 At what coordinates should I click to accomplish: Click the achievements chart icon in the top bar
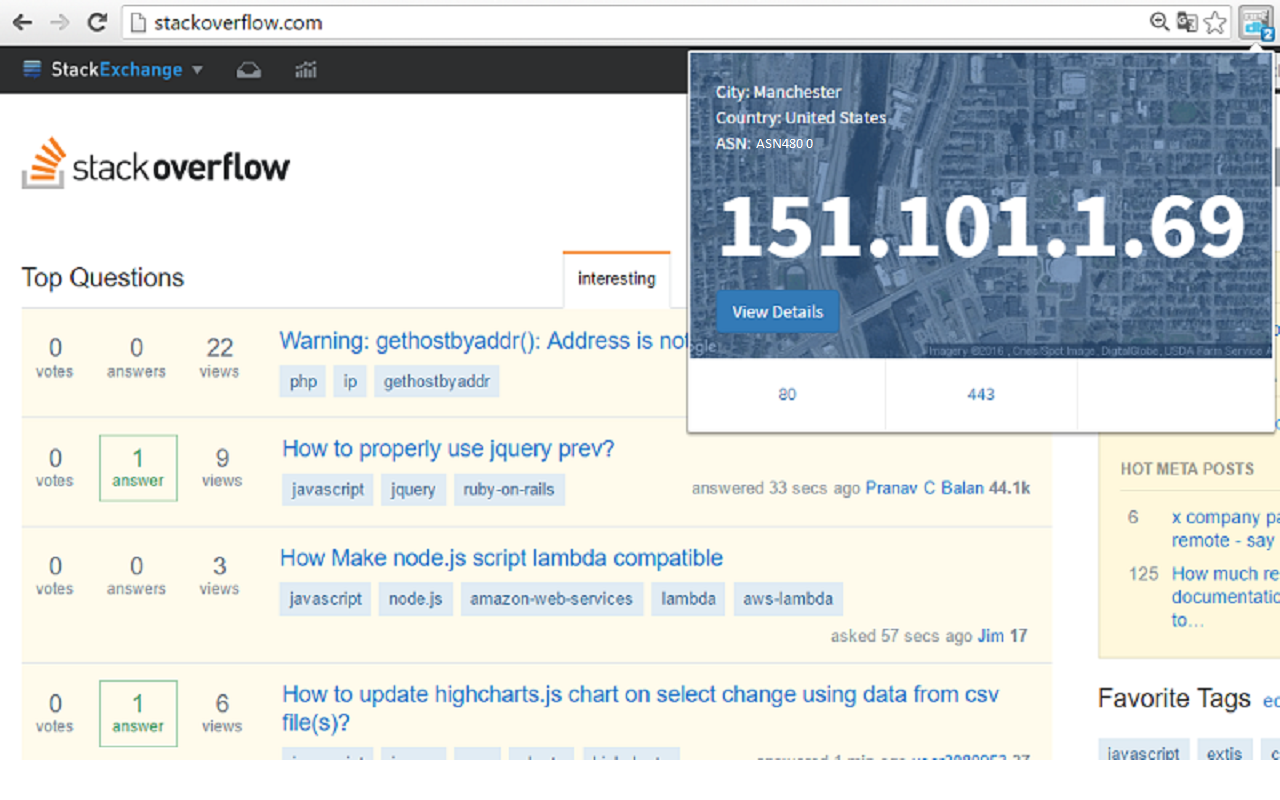[305, 69]
